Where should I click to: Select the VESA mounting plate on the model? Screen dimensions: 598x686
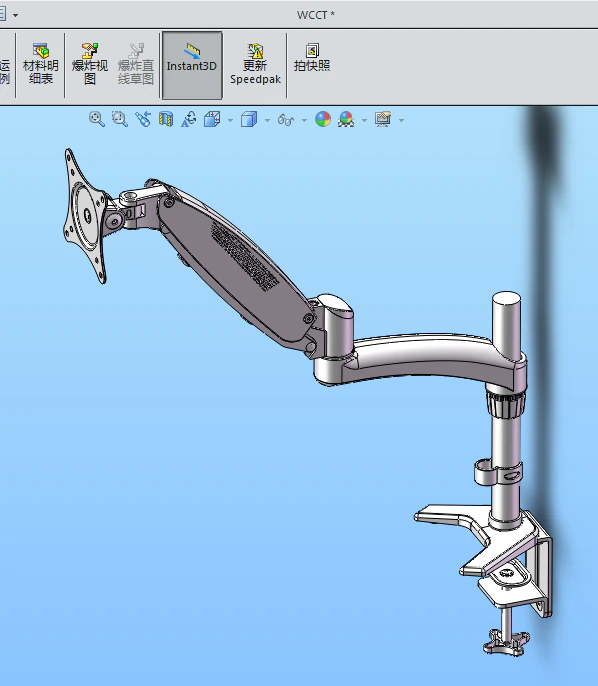pyautogui.click(x=85, y=216)
